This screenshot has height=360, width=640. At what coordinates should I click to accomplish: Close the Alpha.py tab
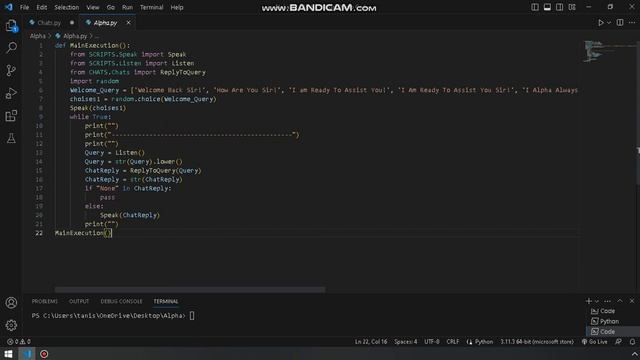(128, 23)
